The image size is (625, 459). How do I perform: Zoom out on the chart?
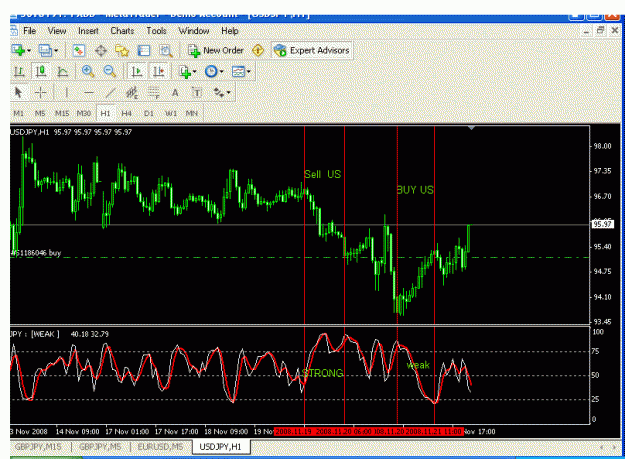110,72
